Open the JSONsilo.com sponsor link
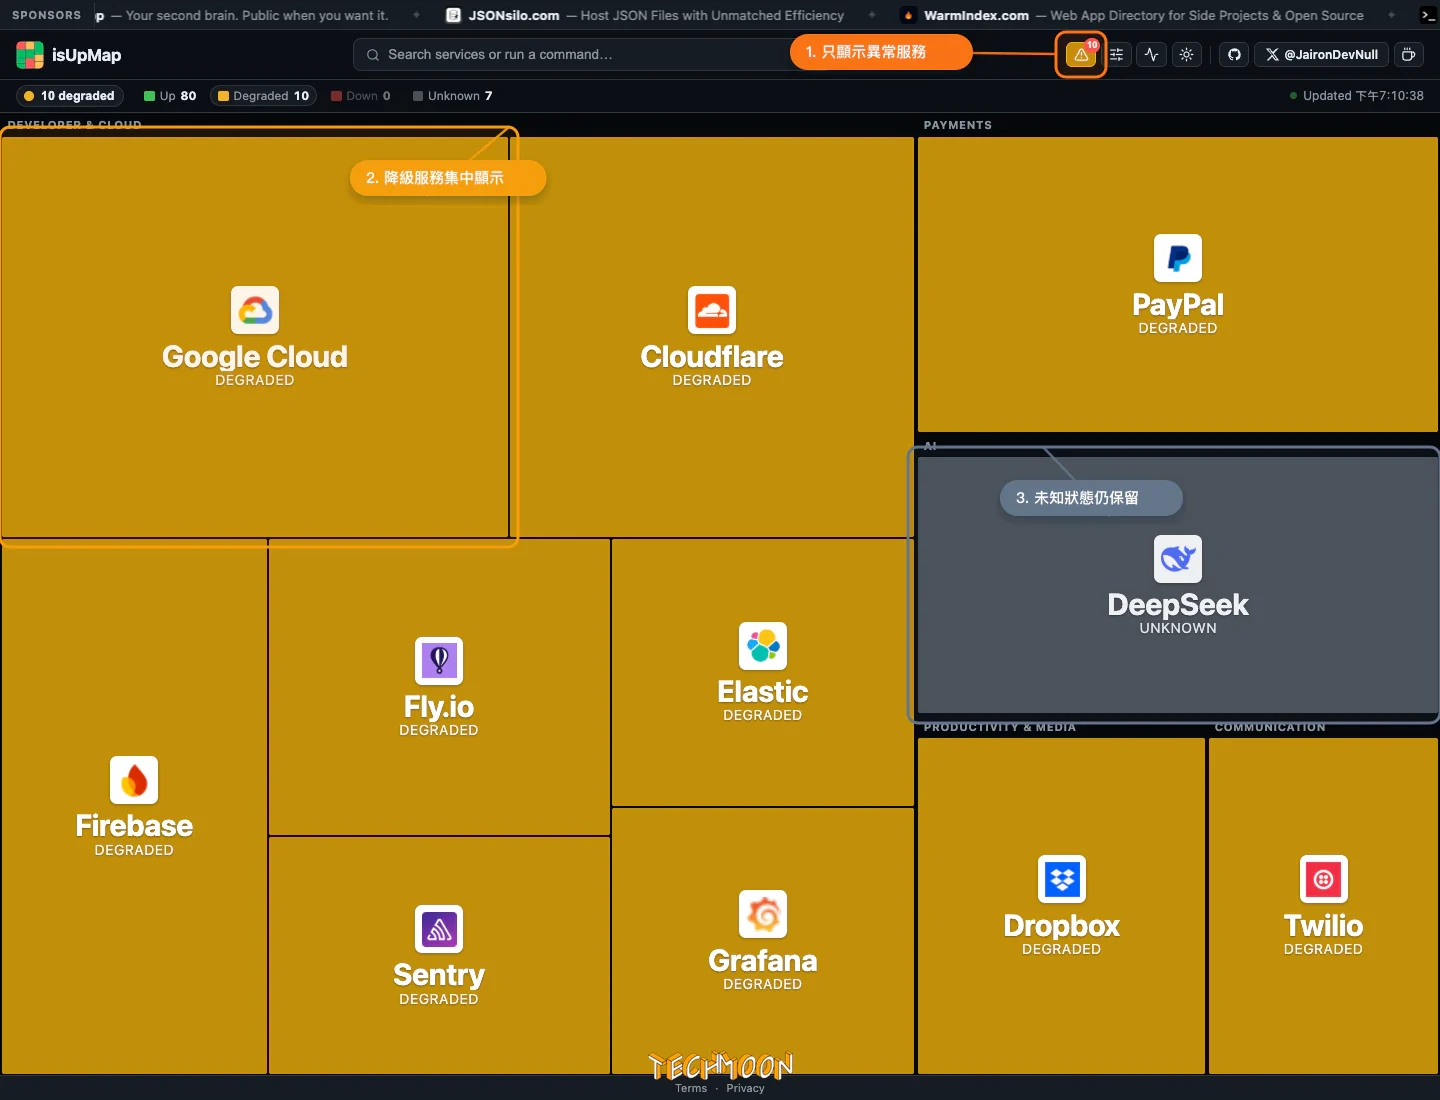 645,15
